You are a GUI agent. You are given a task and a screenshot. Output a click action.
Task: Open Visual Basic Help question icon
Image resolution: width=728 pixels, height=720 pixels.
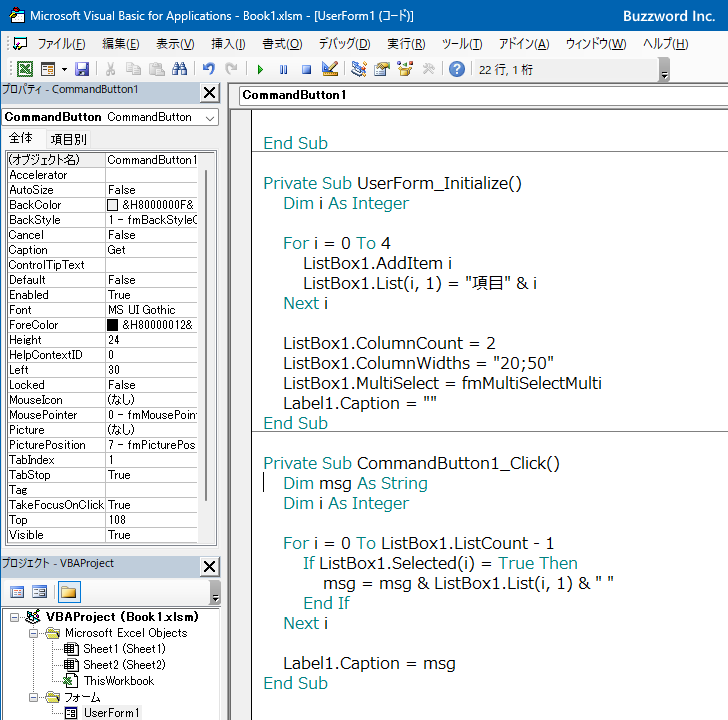point(457,70)
